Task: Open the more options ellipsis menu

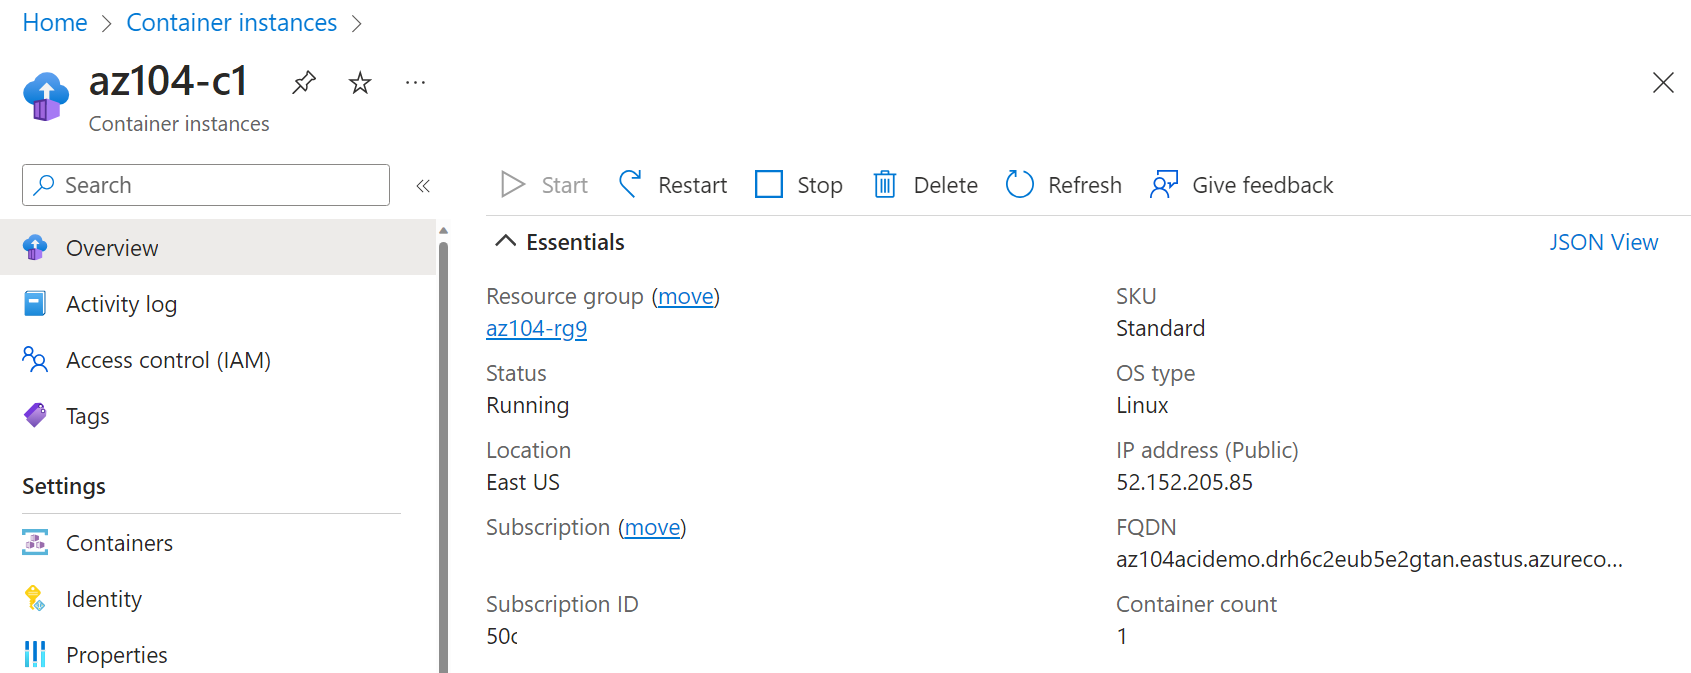Action: pyautogui.click(x=415, y=82)
